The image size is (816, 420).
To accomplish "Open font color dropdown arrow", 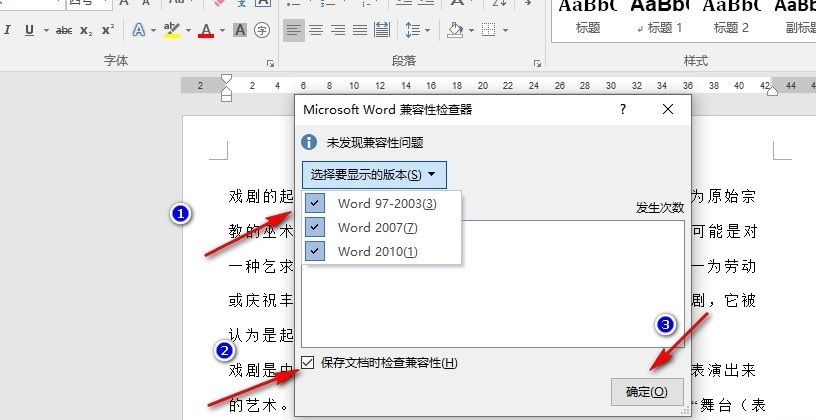I will [222, 30].
